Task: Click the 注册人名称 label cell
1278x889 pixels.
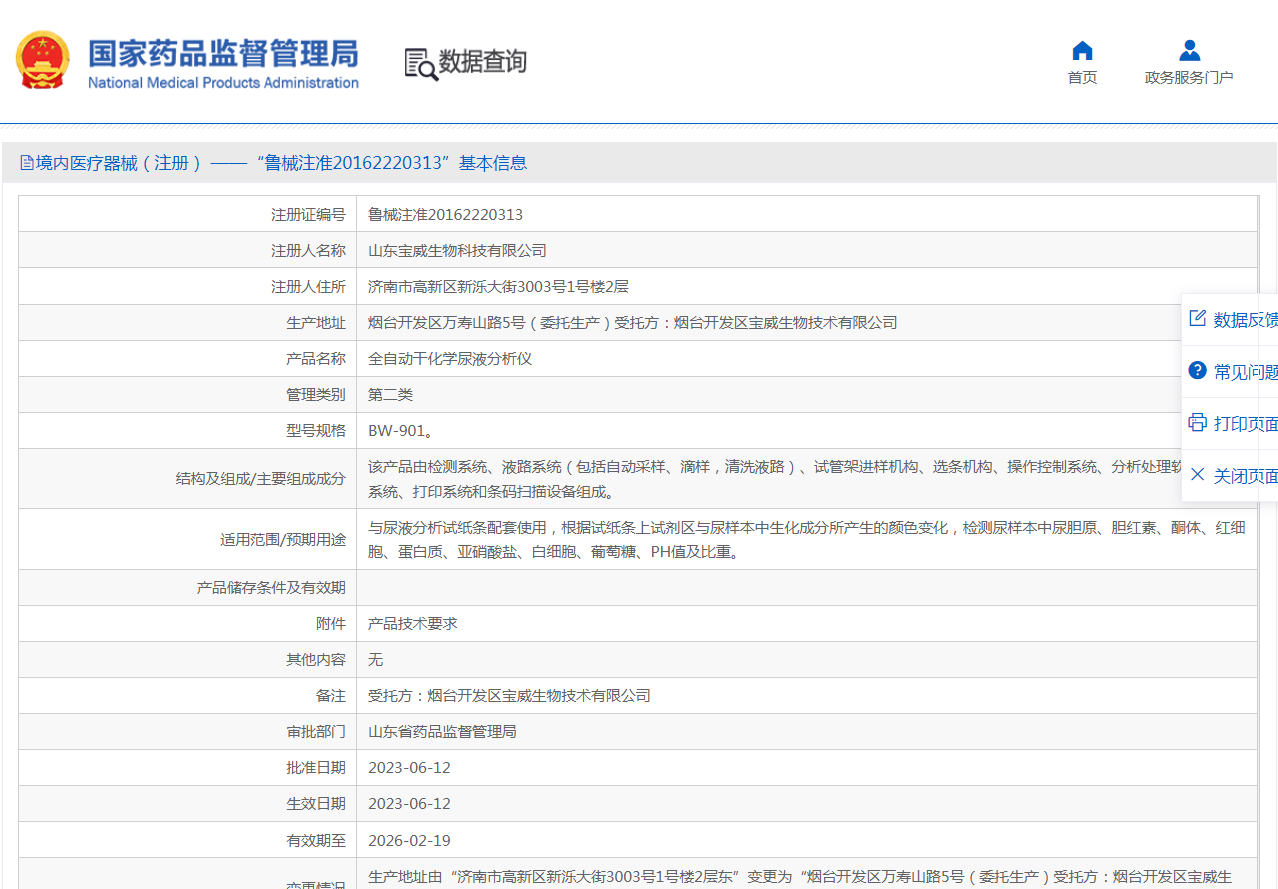Action: (x=188, y=251)
